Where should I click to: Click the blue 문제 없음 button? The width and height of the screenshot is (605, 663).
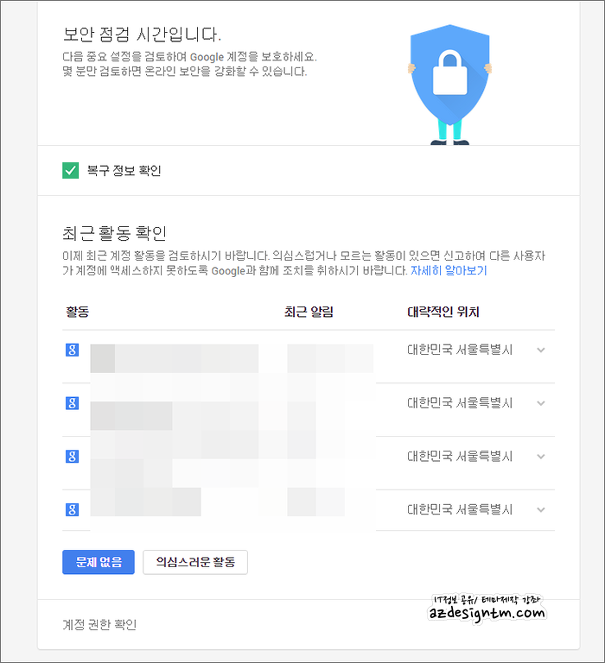click(99, 562)
